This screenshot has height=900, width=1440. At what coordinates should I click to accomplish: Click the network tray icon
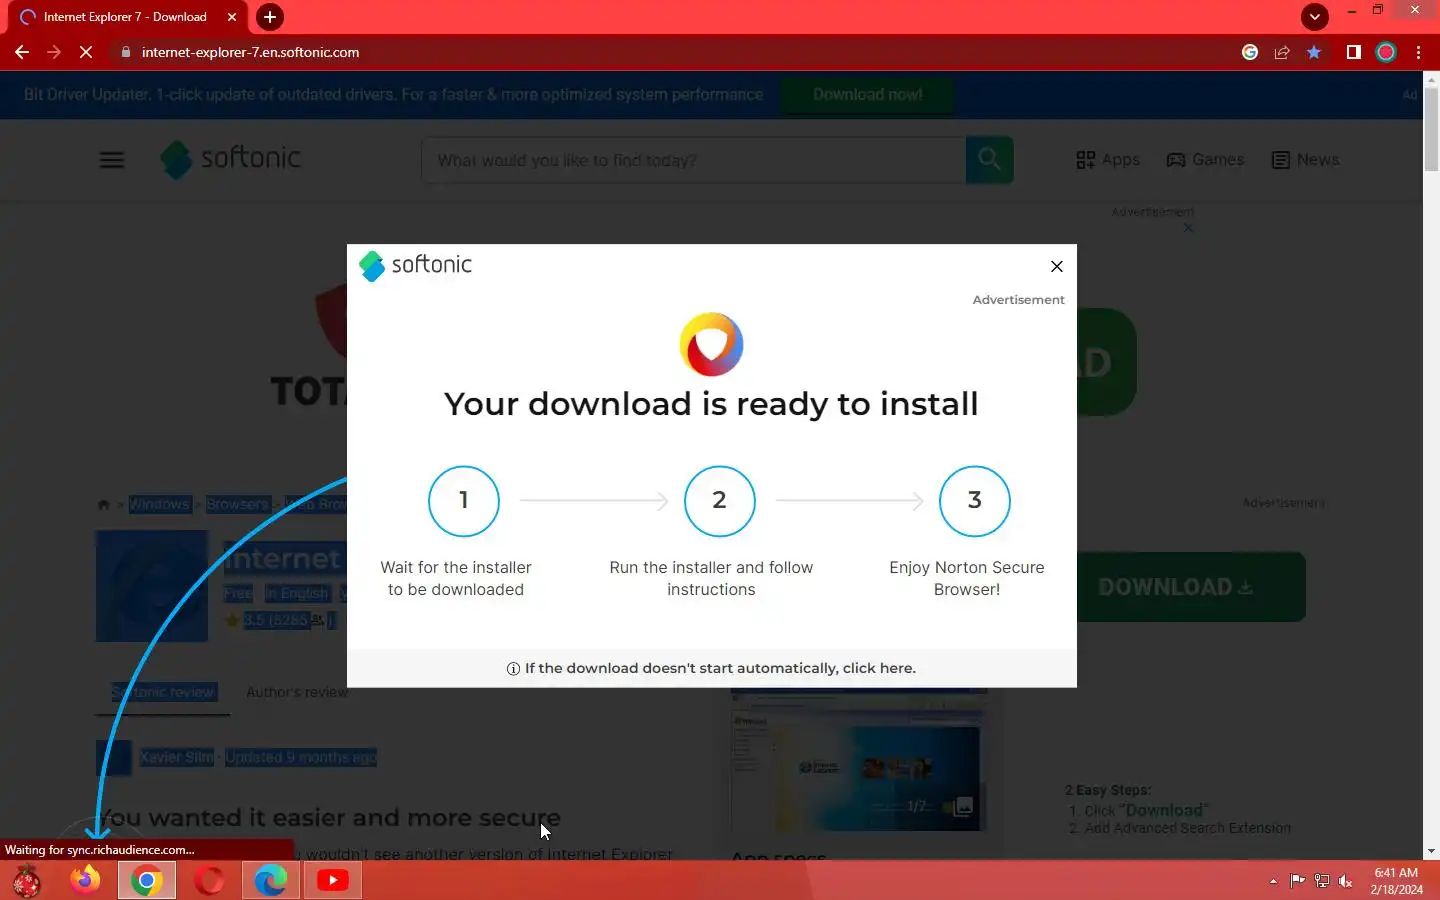click(1321, 881)
